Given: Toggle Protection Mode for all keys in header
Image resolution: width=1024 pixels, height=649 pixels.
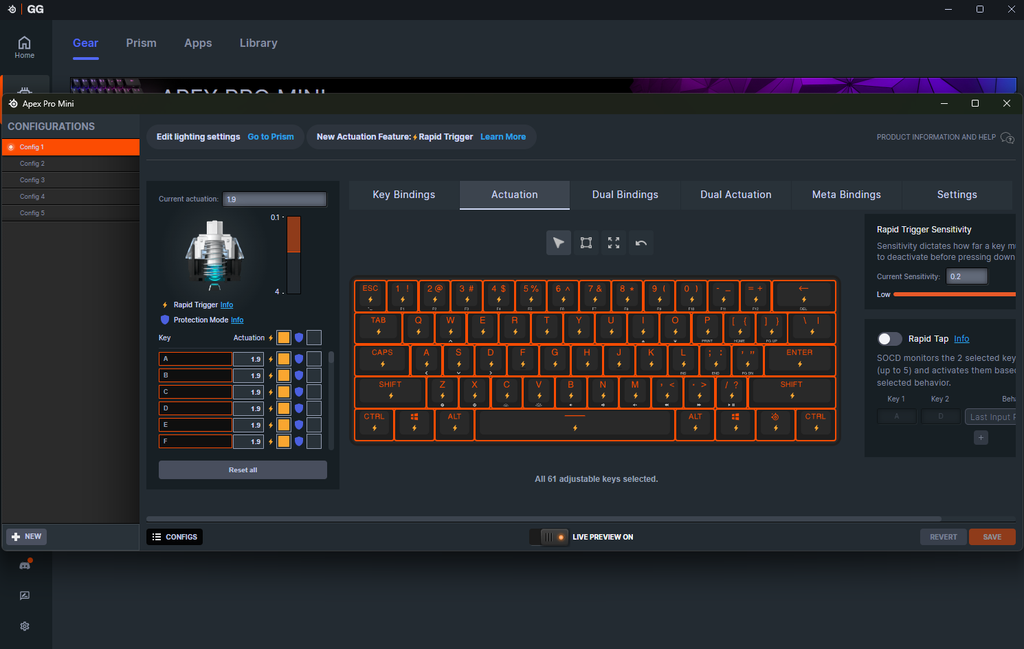Looking at the screenshot, I should tap(314, 338).
